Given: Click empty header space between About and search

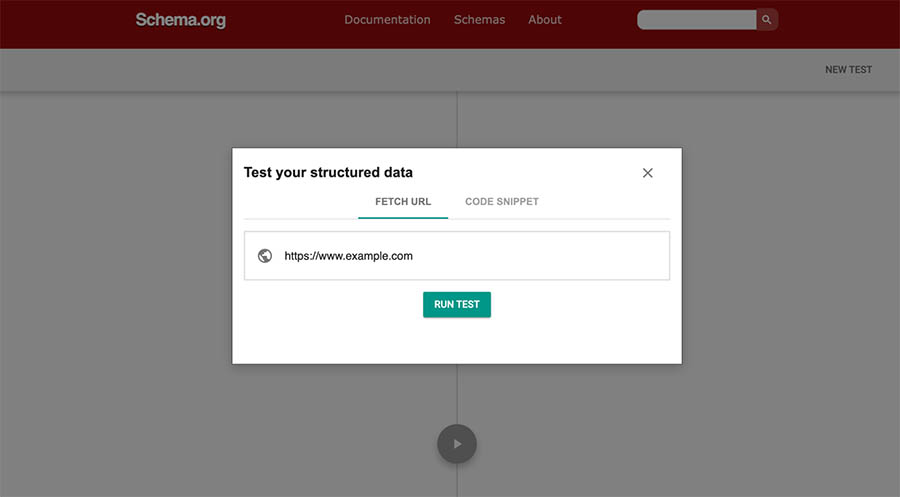Looking at the screenshot, I should [600, 20].
